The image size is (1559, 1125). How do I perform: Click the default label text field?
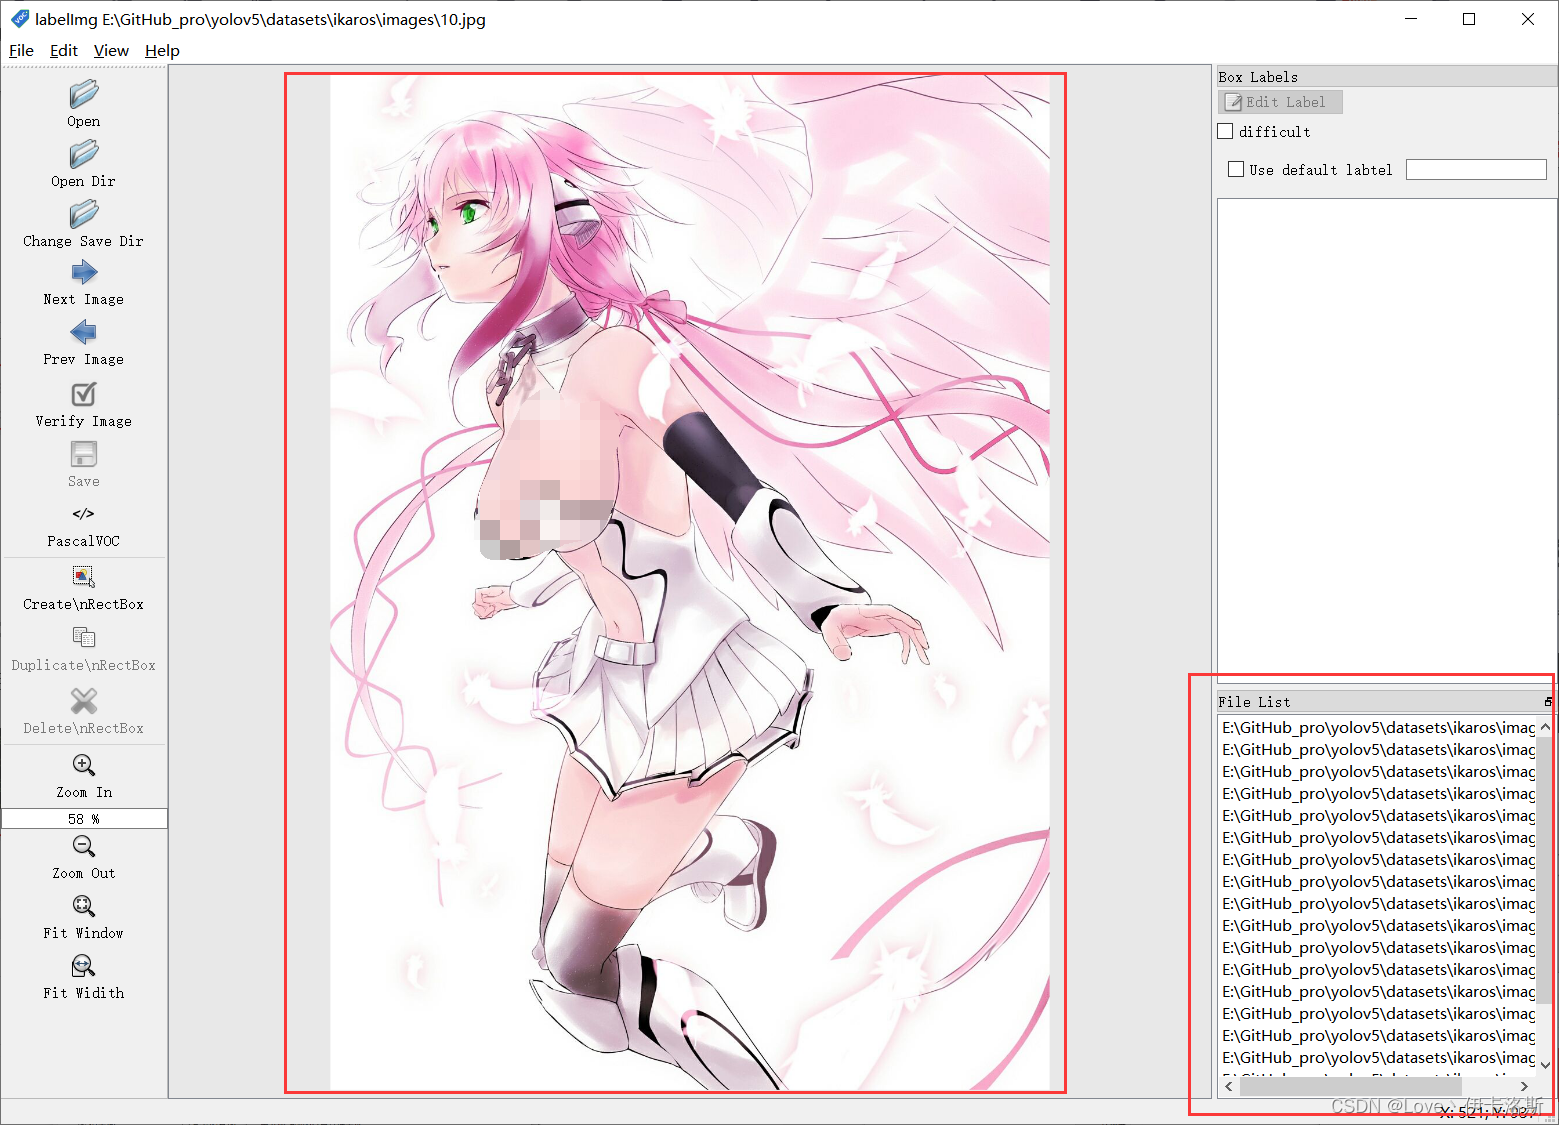(x=1476, y=170)
